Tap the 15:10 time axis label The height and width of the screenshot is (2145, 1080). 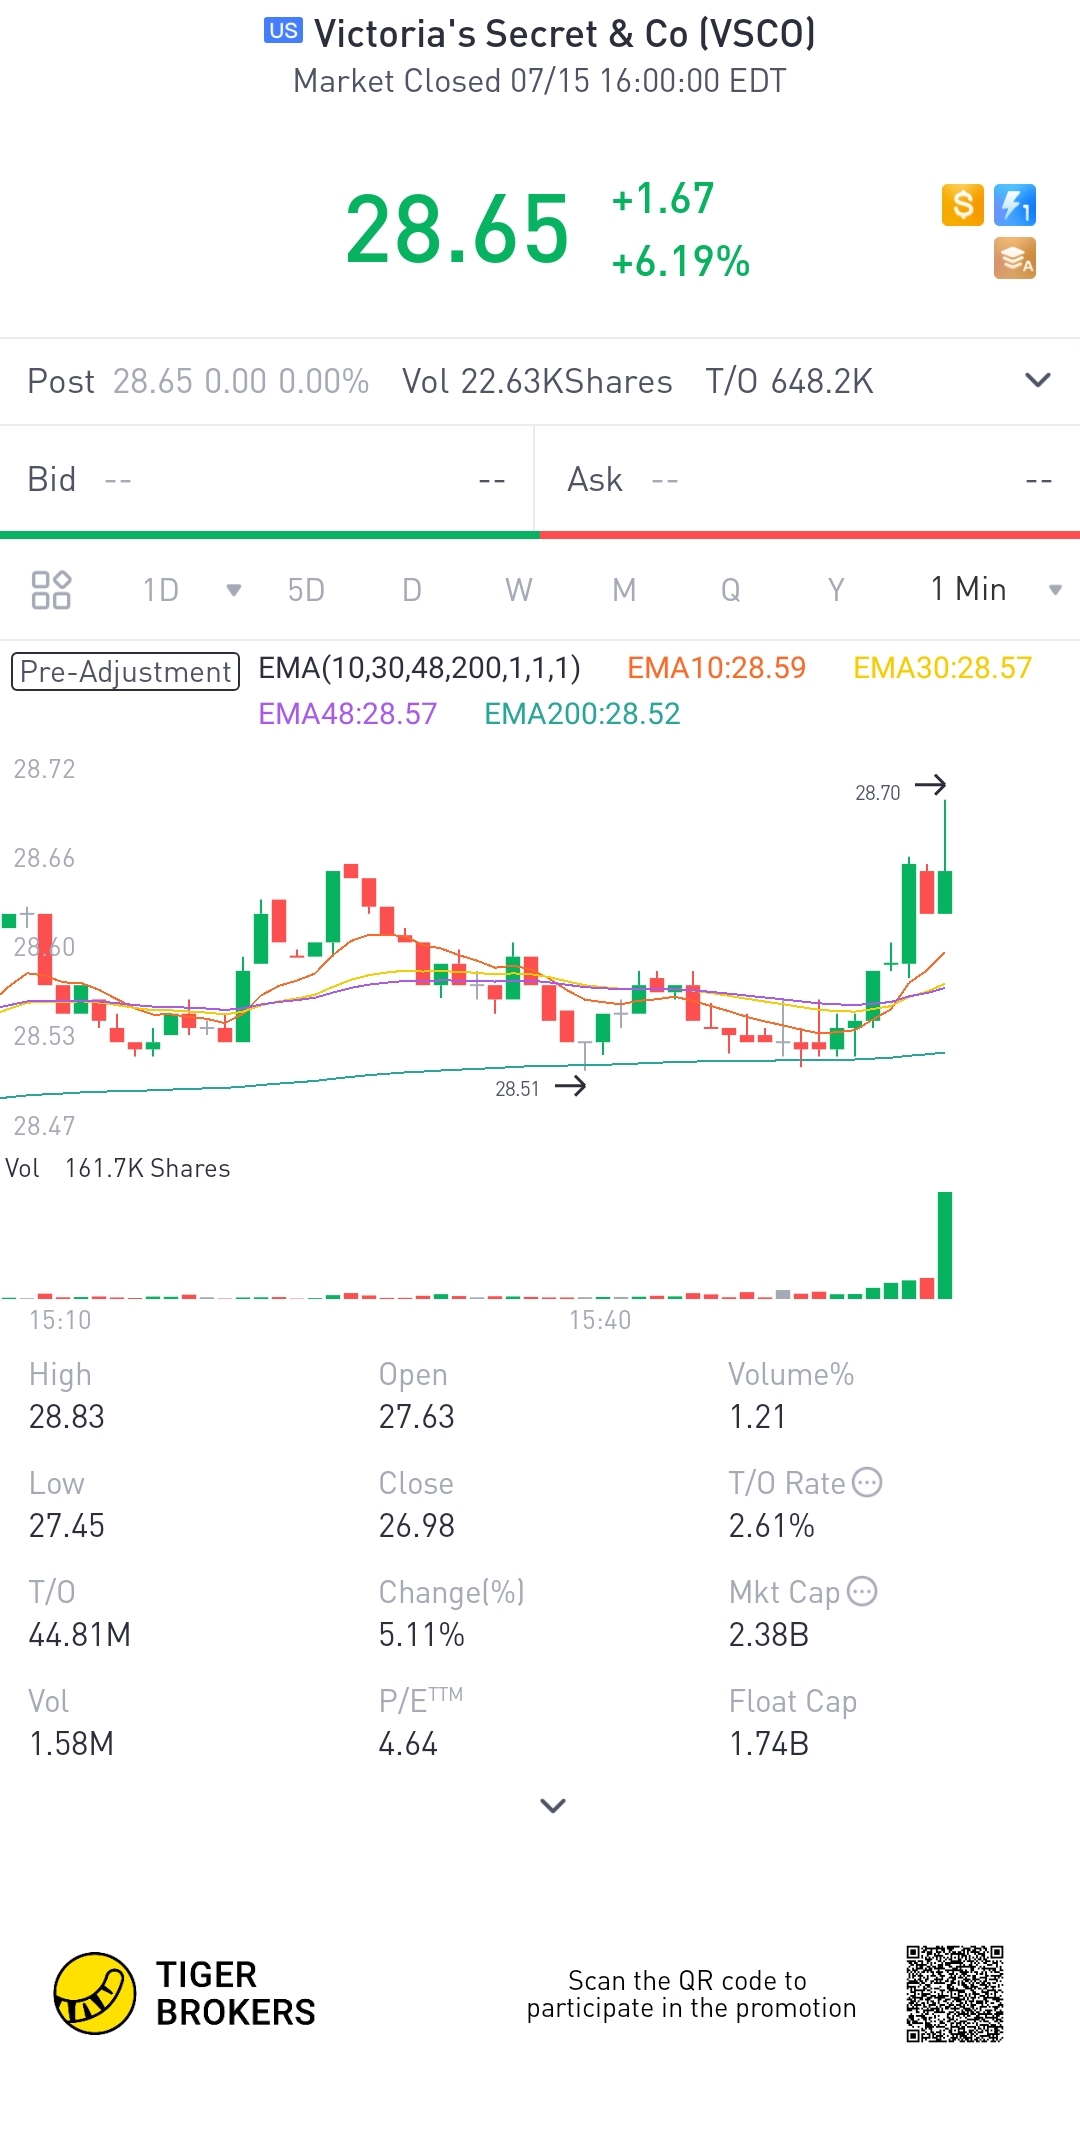(60, 1320)
